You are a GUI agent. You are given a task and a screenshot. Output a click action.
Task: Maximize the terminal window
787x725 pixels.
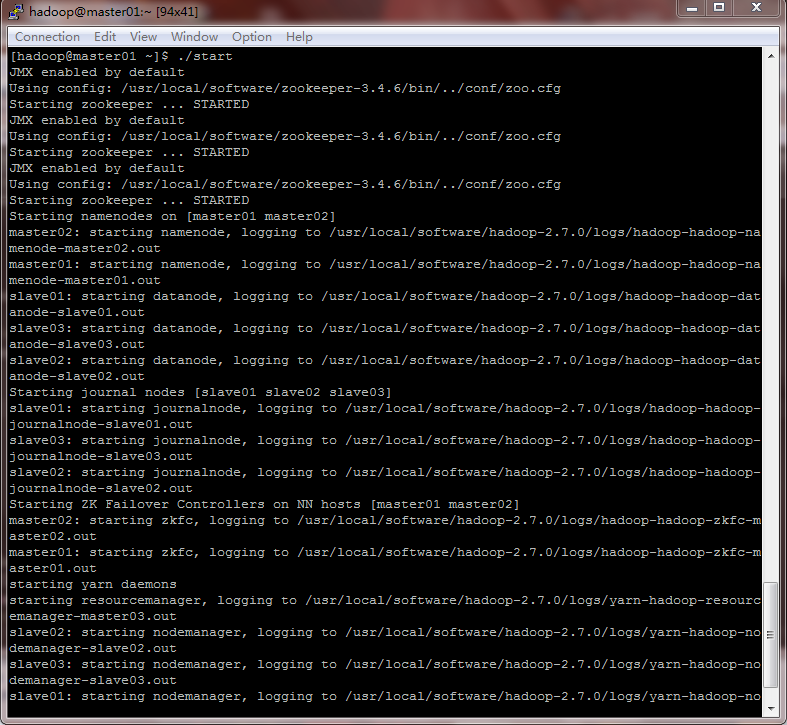coord(719,8)
